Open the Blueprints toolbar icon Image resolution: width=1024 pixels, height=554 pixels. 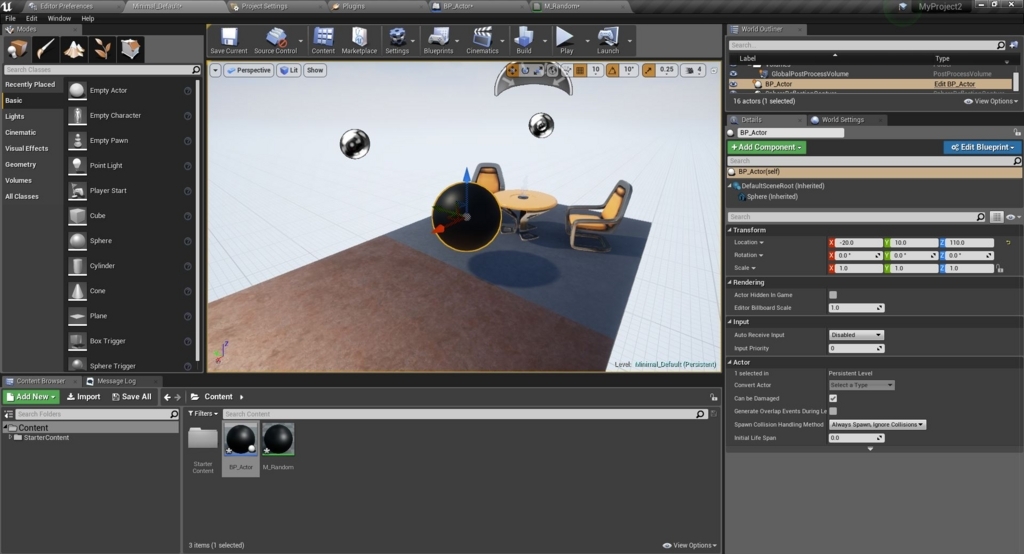[438, 41]
